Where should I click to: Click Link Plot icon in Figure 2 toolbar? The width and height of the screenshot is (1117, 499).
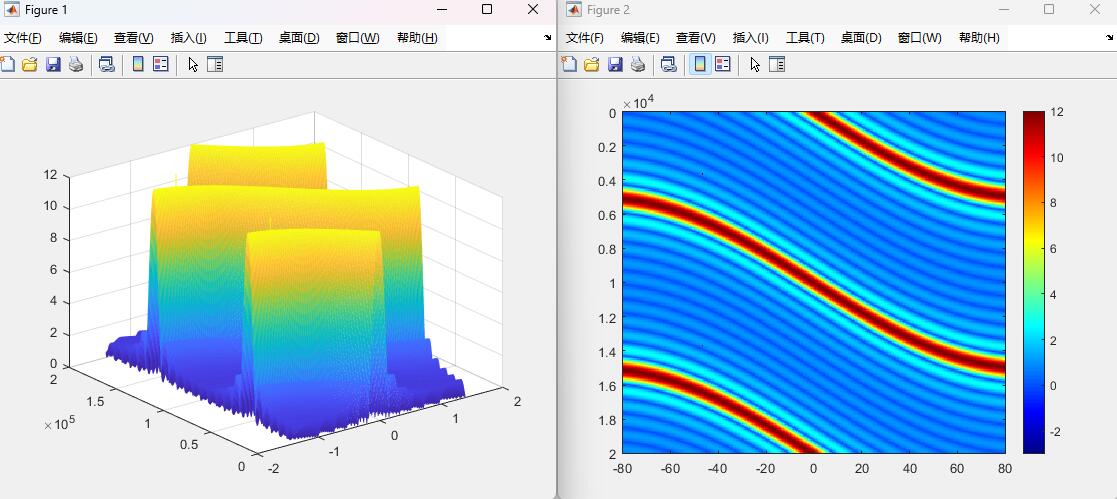(669, 65)
